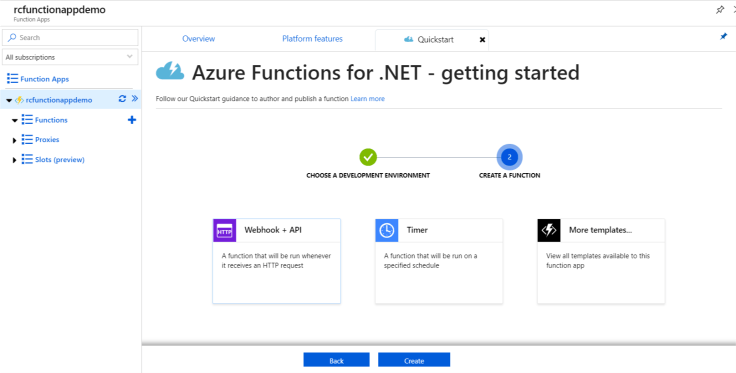
Task: Click the Webhook + API HTTP icon
Action: pos(224,230)
